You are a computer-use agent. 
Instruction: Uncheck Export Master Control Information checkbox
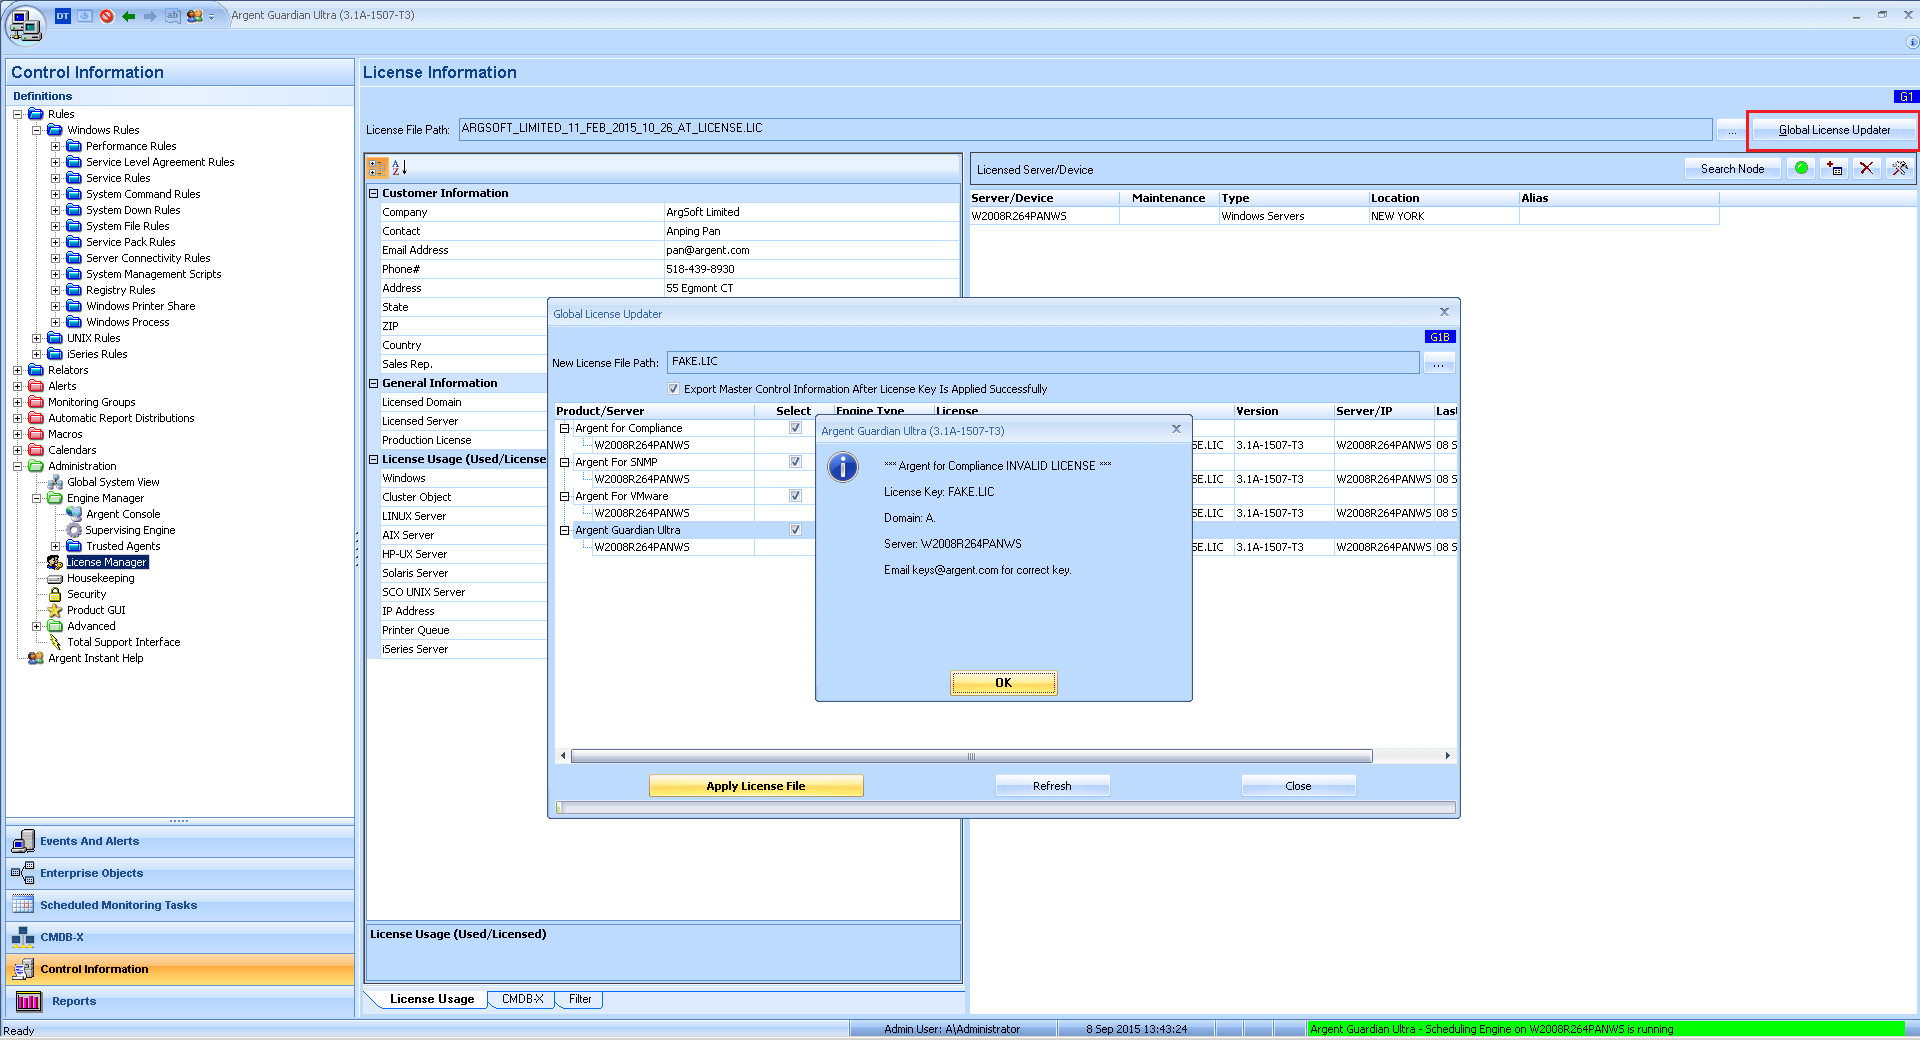(x=673, y=389)
